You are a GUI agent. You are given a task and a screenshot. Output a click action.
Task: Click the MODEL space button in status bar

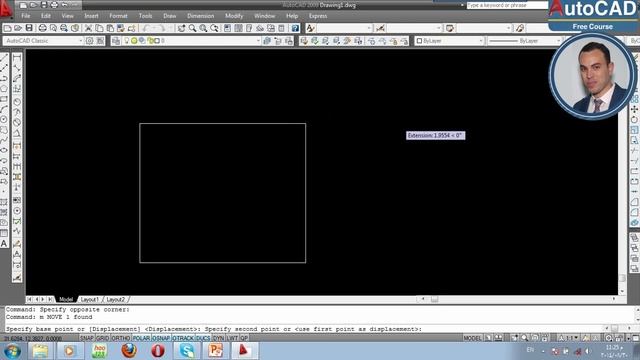472,338
